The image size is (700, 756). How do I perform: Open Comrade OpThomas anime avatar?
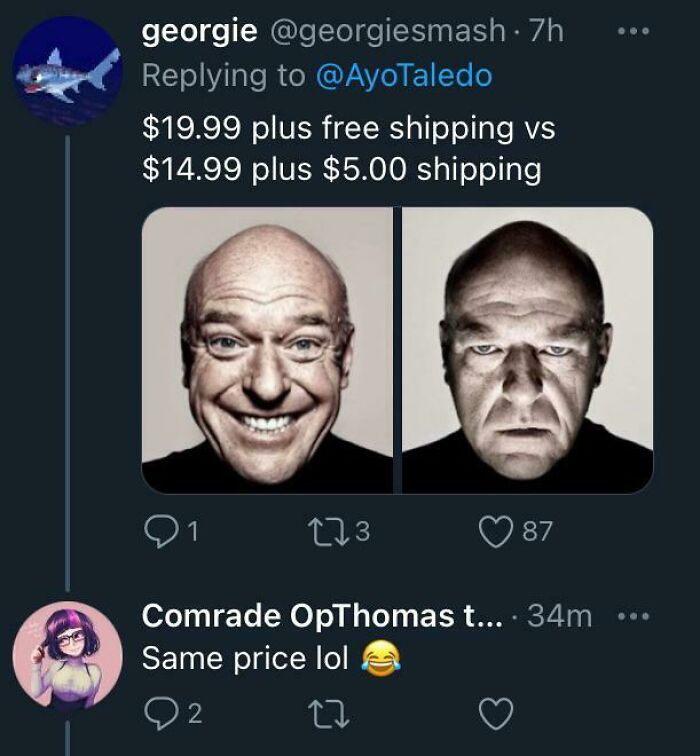coord(67,656)
